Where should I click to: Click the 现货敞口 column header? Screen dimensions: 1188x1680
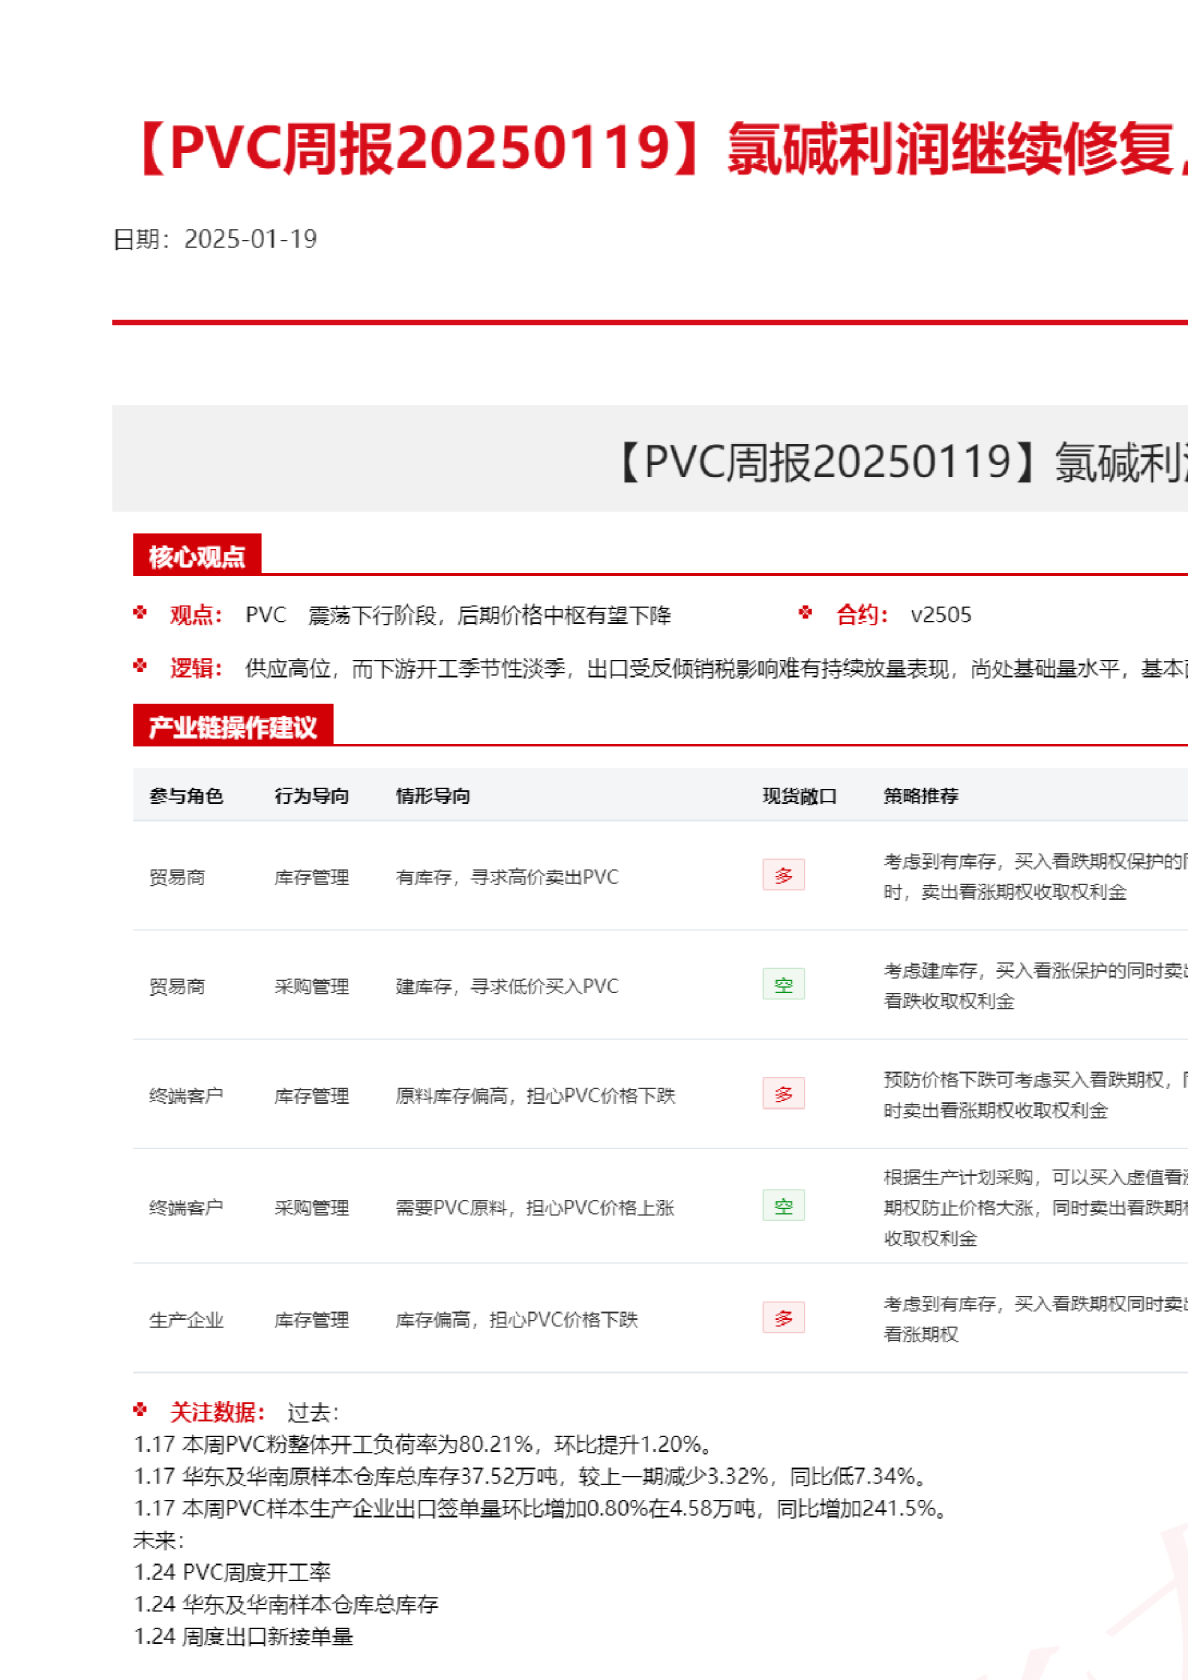[799, 796]
